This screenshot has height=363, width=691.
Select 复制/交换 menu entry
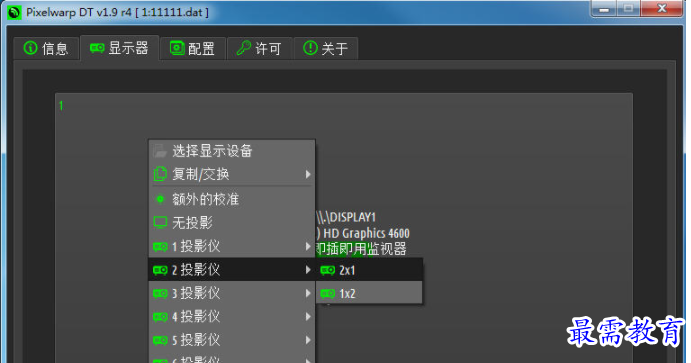(232, 174)
